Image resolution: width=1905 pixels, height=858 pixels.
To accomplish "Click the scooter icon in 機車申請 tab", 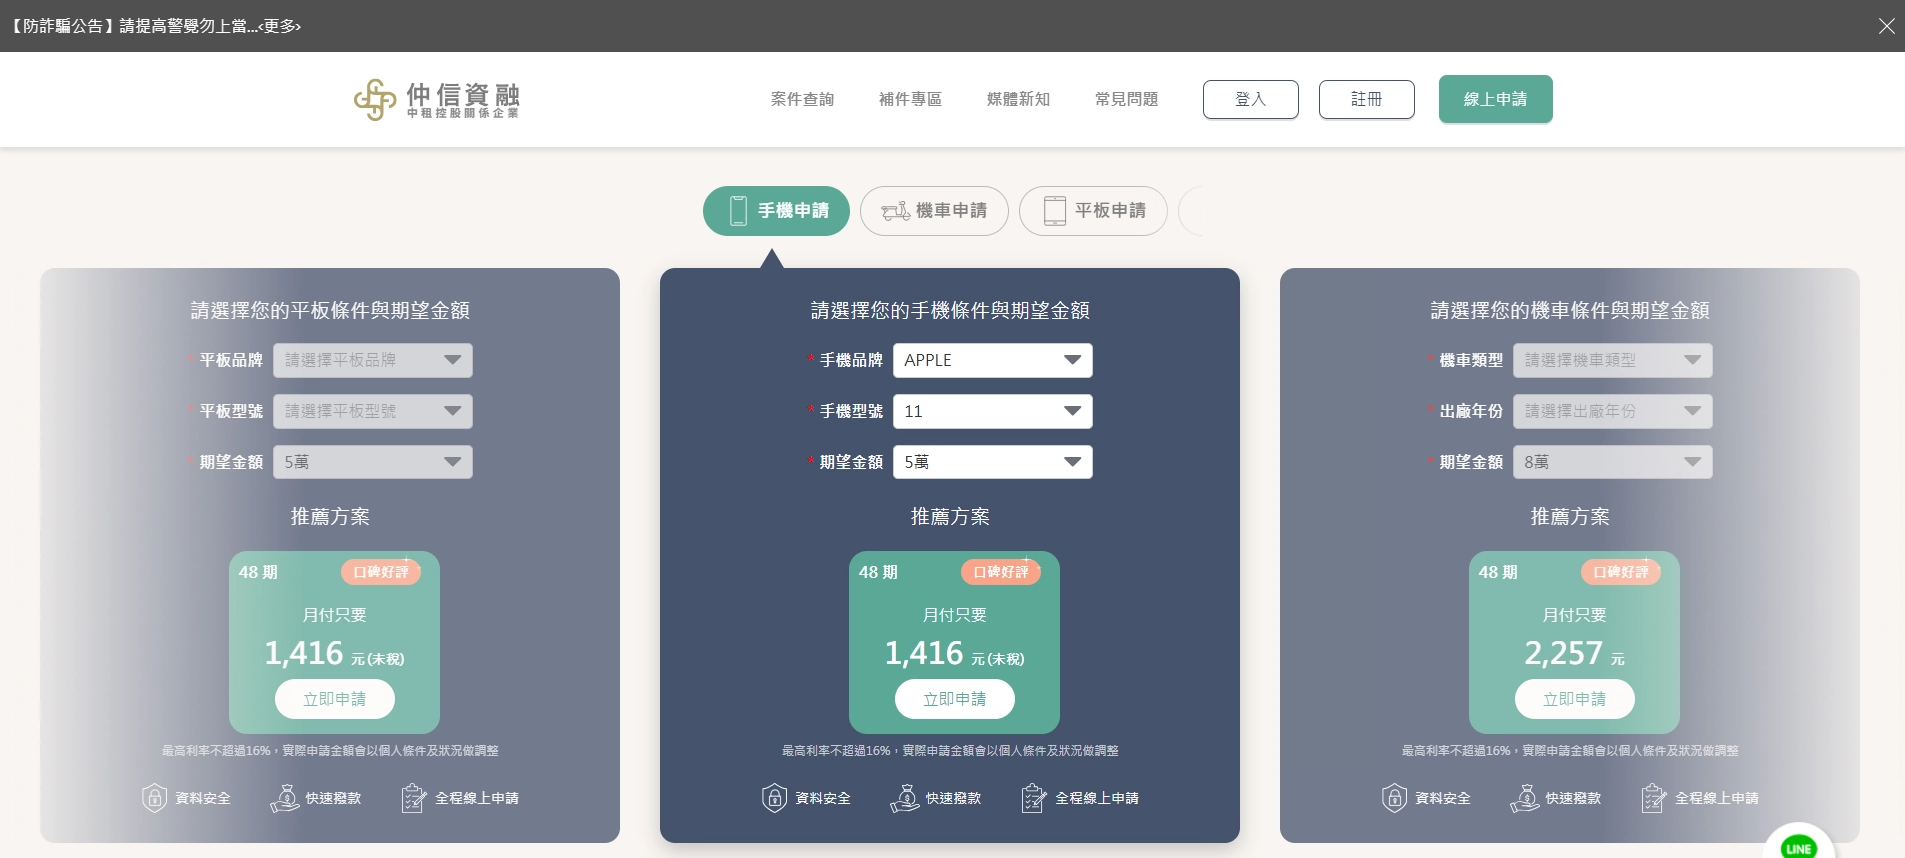I will [895, 211].
